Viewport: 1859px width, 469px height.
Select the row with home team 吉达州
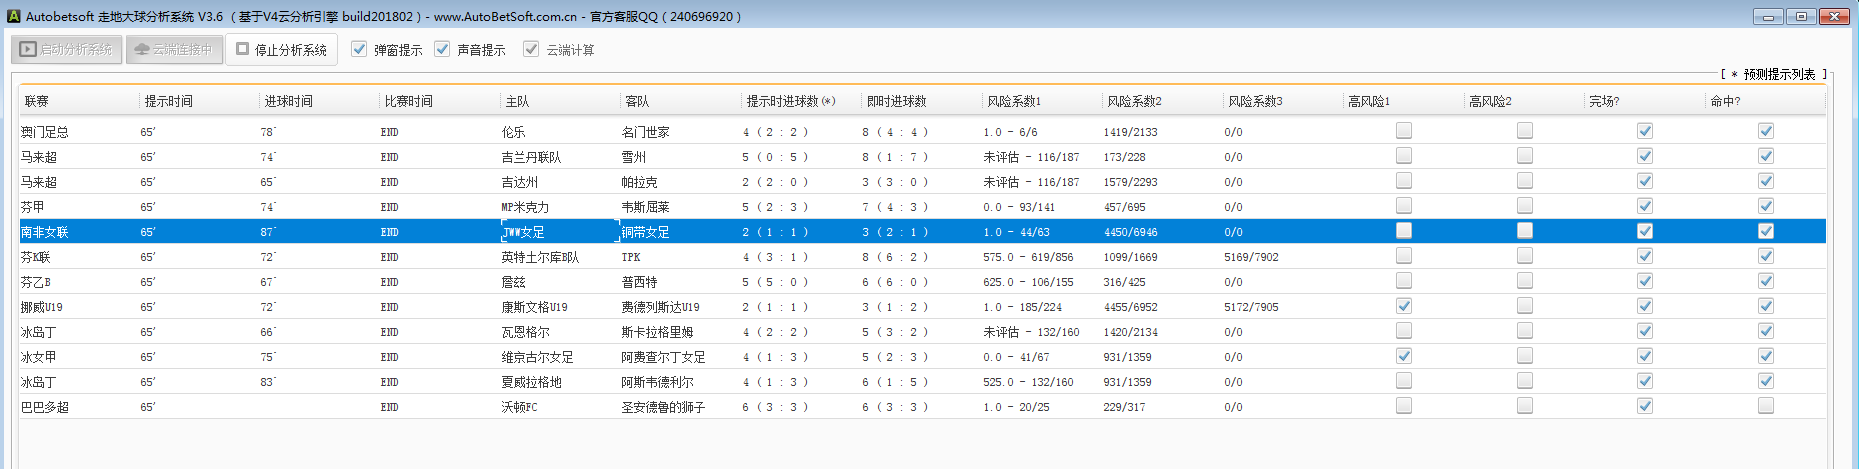pyautogui.click(x=300, y=182)
